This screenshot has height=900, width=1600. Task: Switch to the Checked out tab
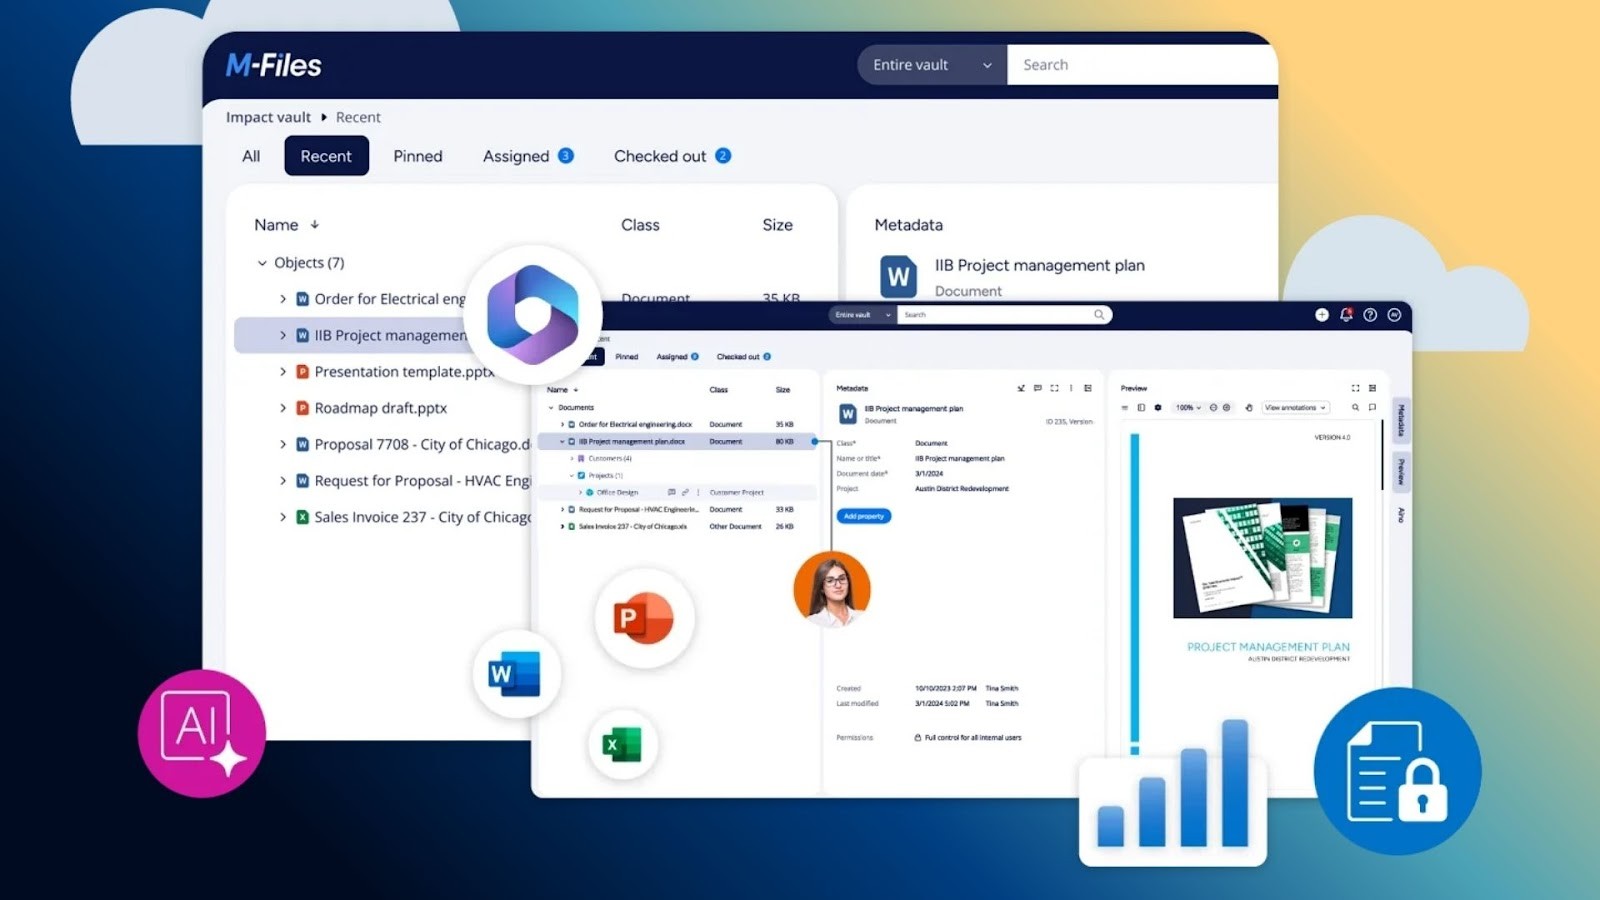coord(660,155)
